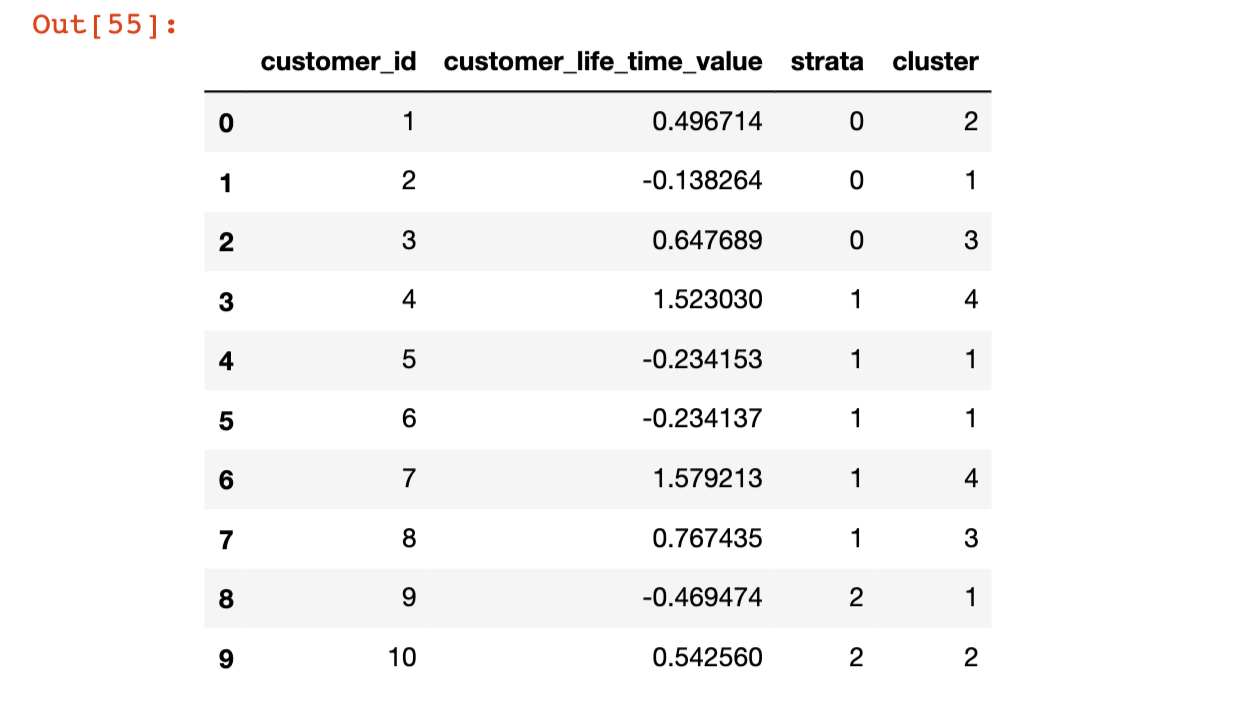Click row index 3 label
1242x710 pixels.
[x=226, y=301]
